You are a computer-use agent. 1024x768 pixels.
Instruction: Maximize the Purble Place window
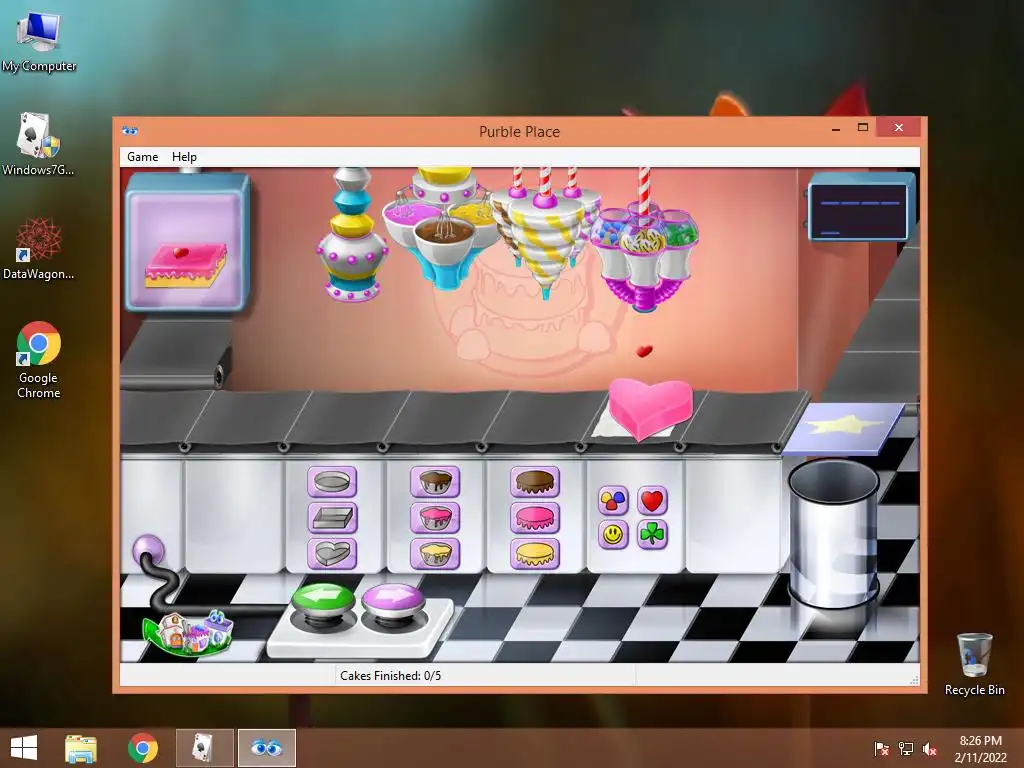click(x=863, y=128)
